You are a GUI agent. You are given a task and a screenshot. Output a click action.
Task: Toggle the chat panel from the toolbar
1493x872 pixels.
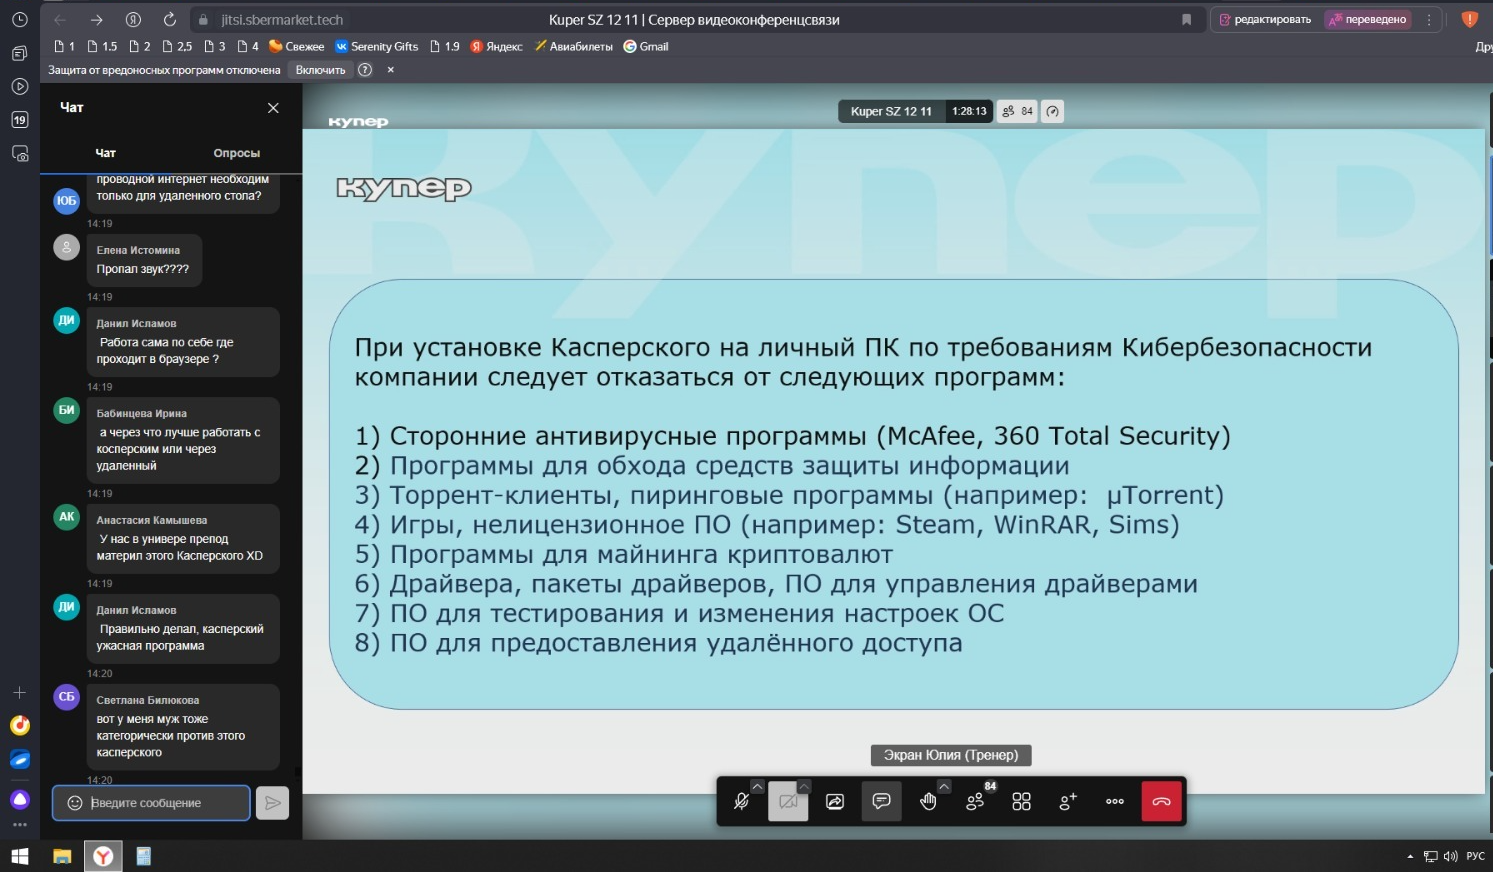pos(881,802)
